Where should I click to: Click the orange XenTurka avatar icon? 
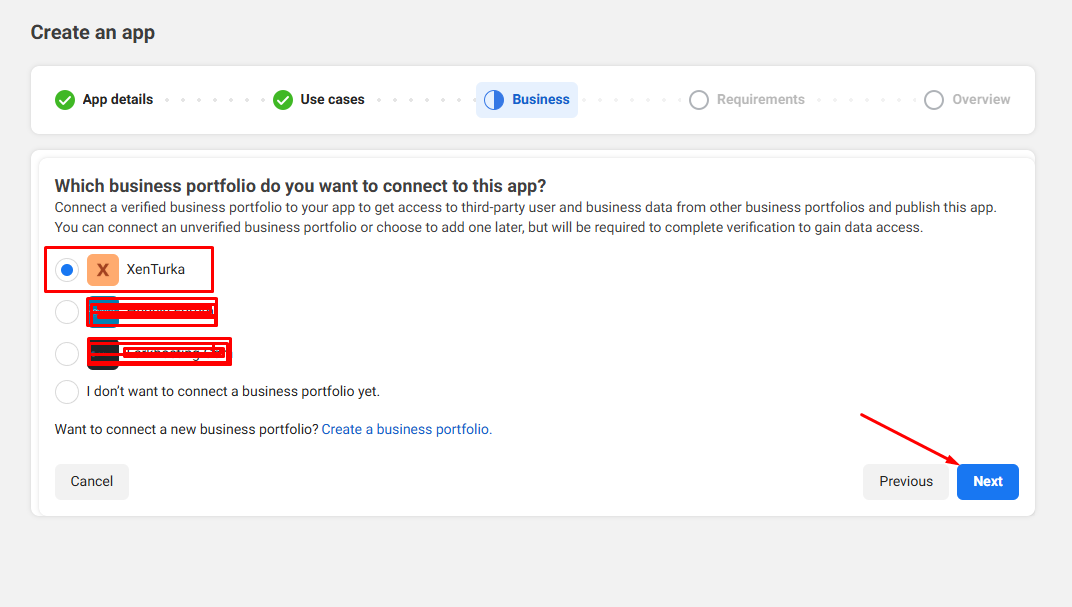tap(103, 270)
